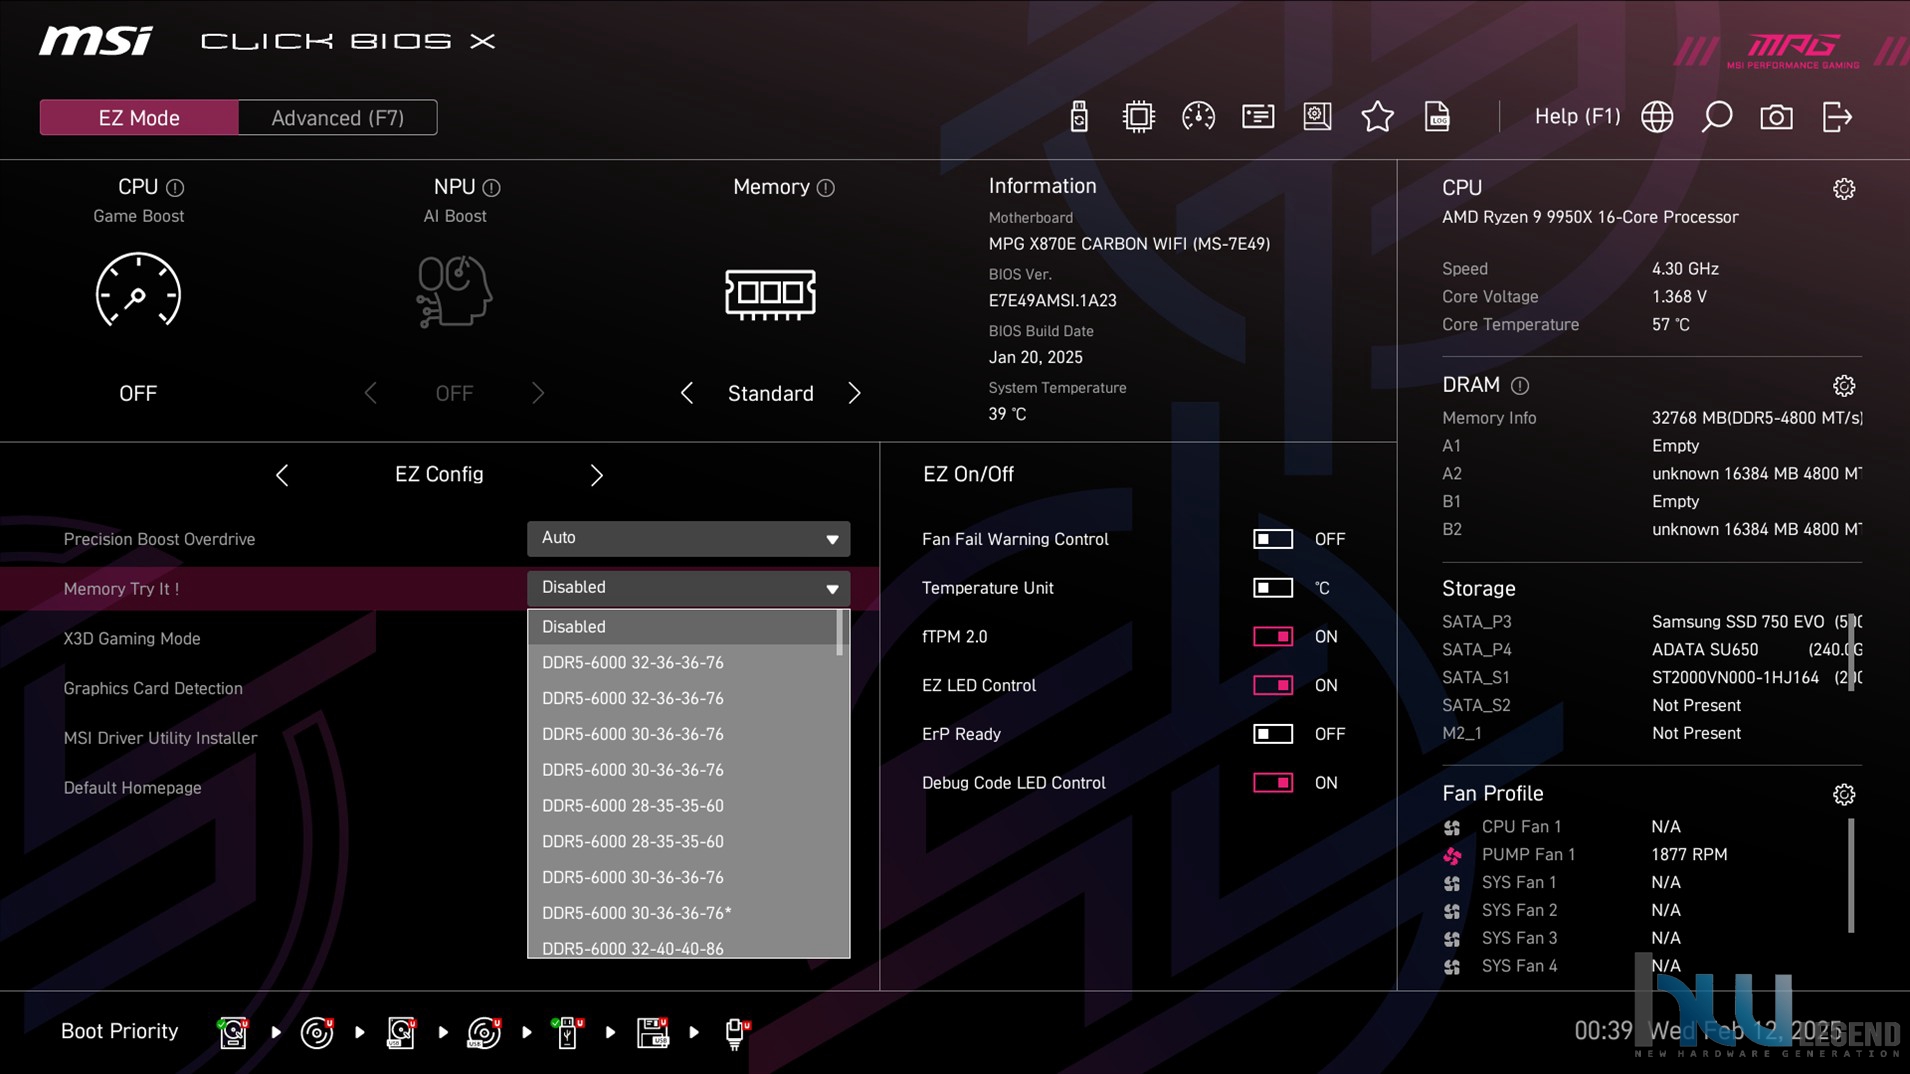The height and width of the screenshot is (1074, 1910).
Task: Choose DDR5-6000 32-40-40-86 option
Action: click(682, 948)
